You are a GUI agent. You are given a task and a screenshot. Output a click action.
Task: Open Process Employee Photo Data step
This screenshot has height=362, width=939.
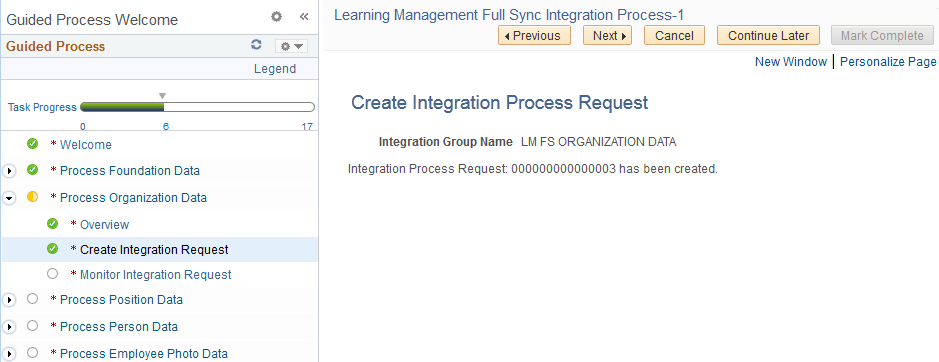pyautogui.click(x=144, y=354)
